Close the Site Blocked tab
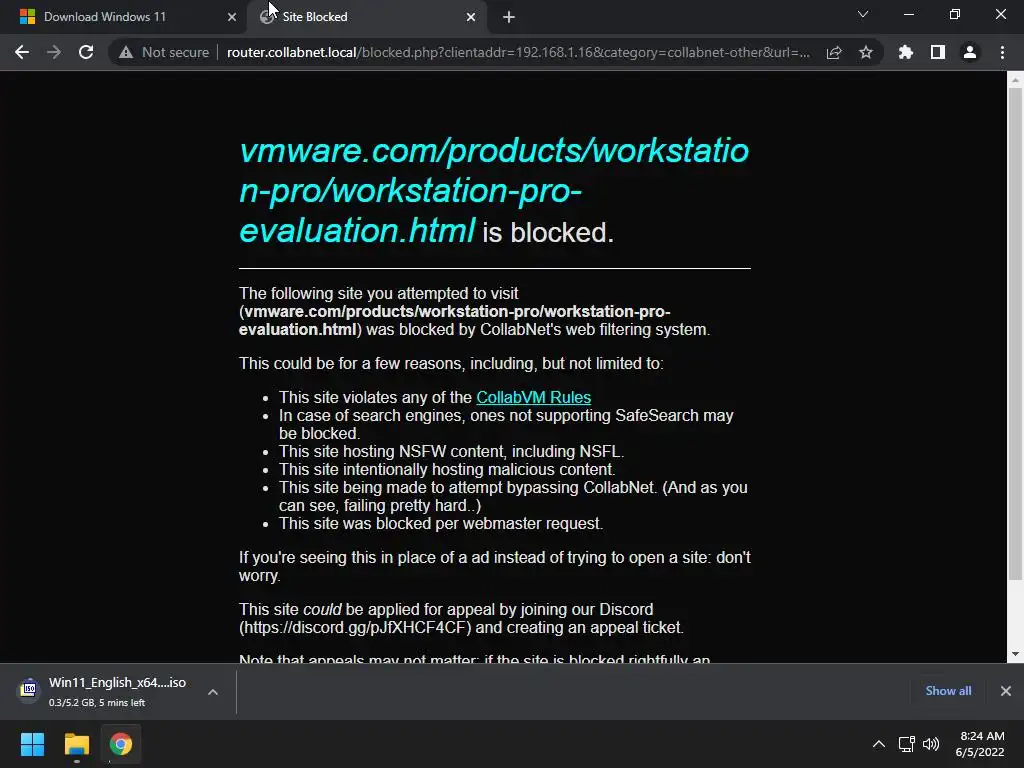1024x768 pixels. click(x=471, y=17)
